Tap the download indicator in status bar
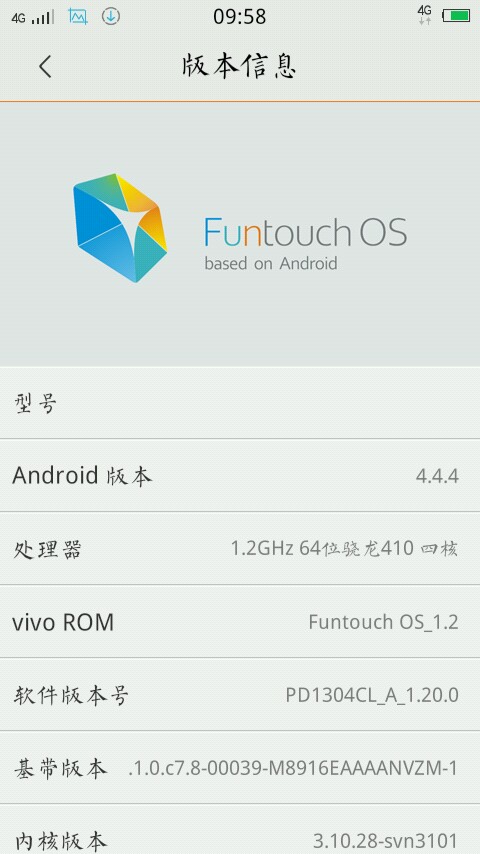Viewport: 480px width, 854px height. click(x=111, y=17)
